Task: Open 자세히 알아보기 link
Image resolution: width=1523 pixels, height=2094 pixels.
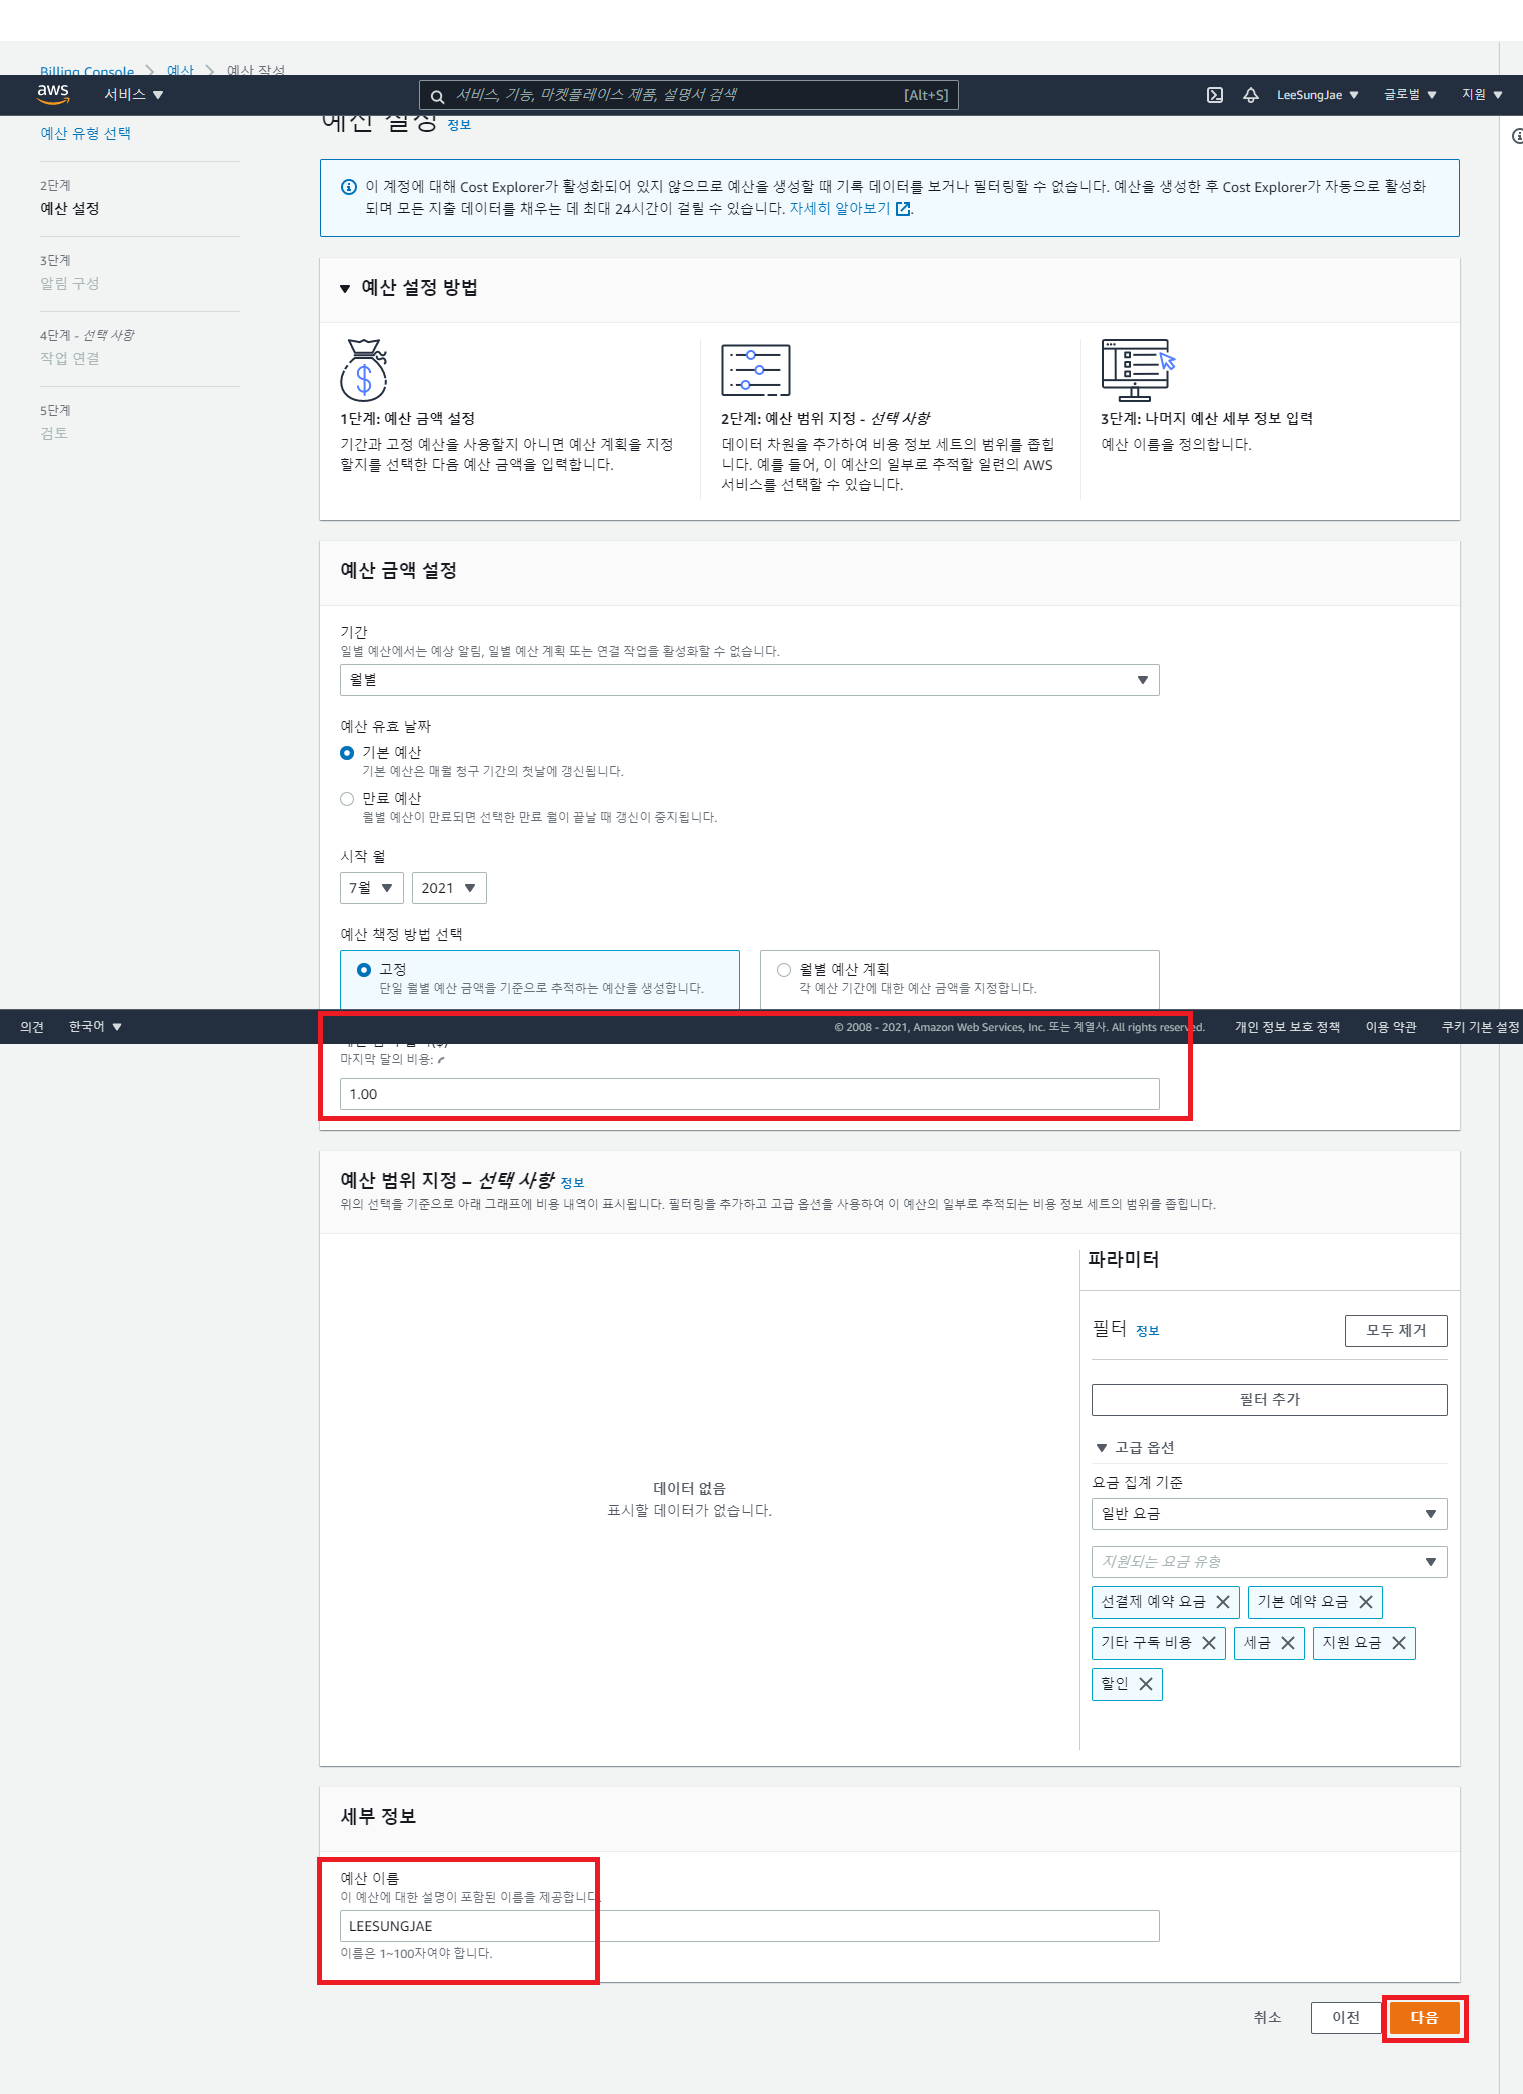Action: point(840,209)
